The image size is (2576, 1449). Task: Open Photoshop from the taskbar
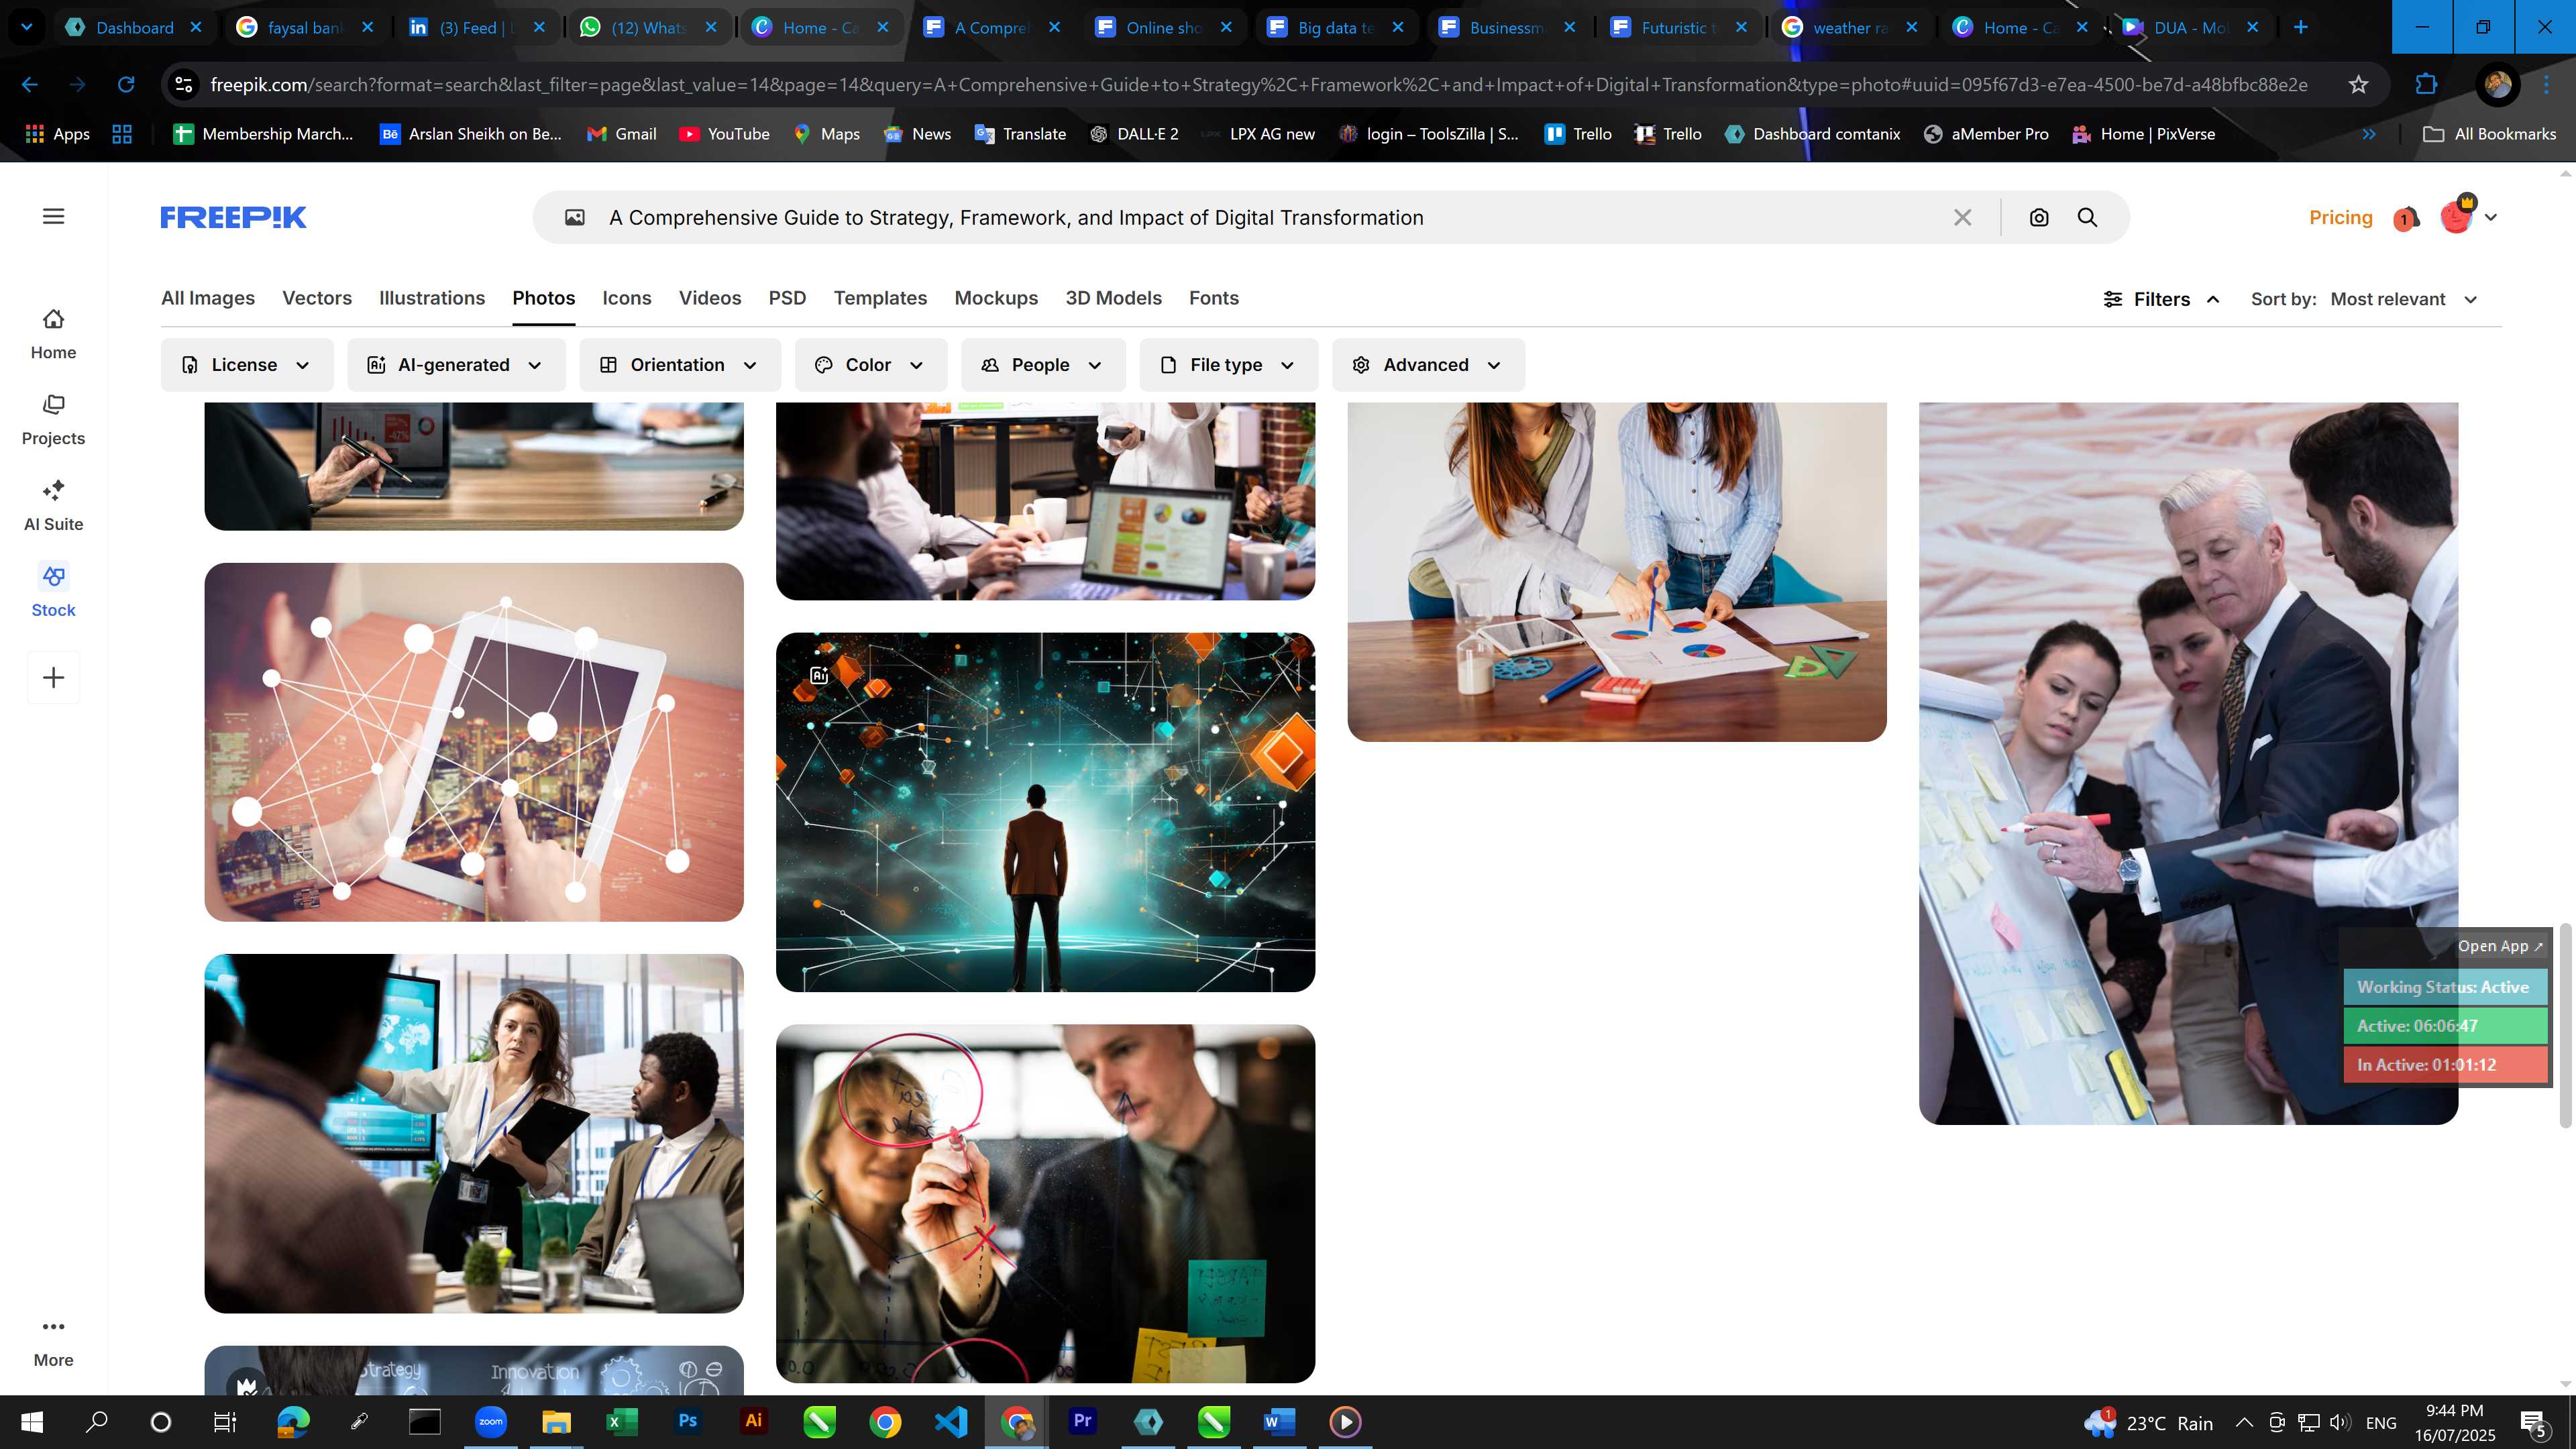[688, 1421]
